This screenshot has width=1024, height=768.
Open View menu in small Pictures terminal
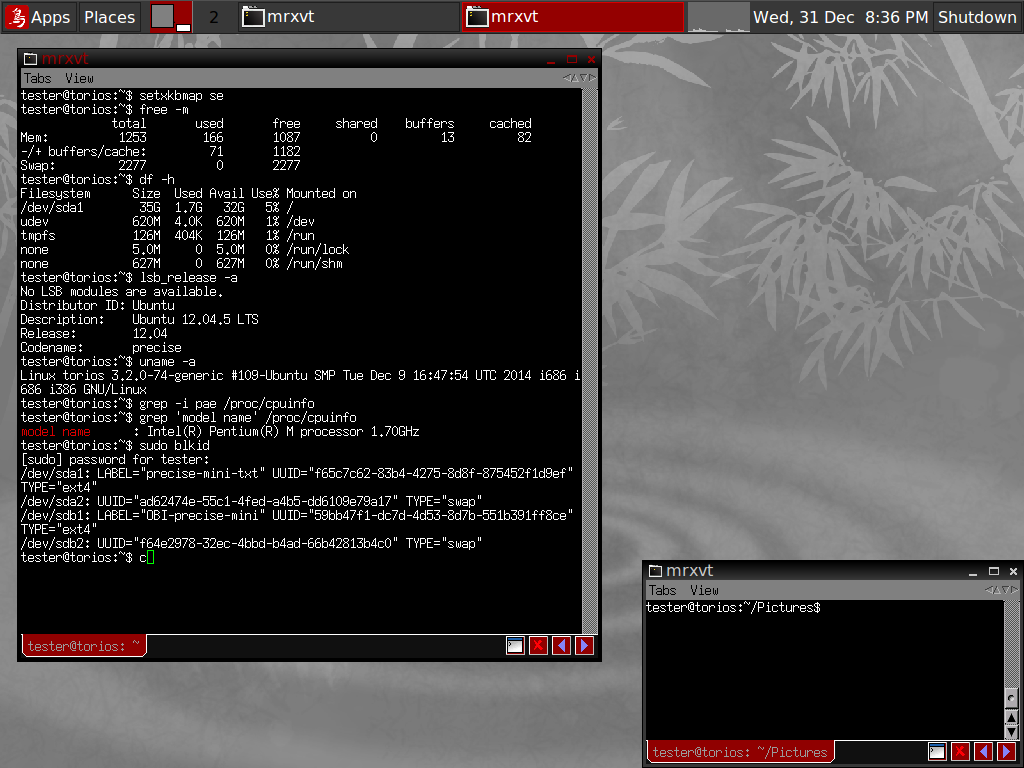704,590
